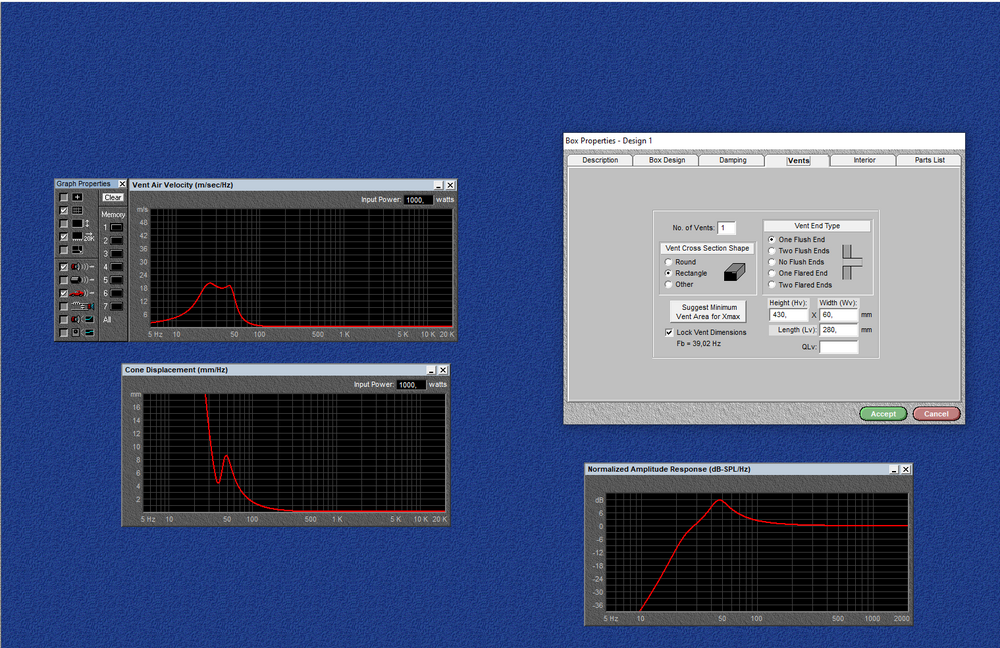This screenshot has width=1000, height=648.
Task: Uncheck Lock Vent Dimensions
Action: (x=669, y=332)
